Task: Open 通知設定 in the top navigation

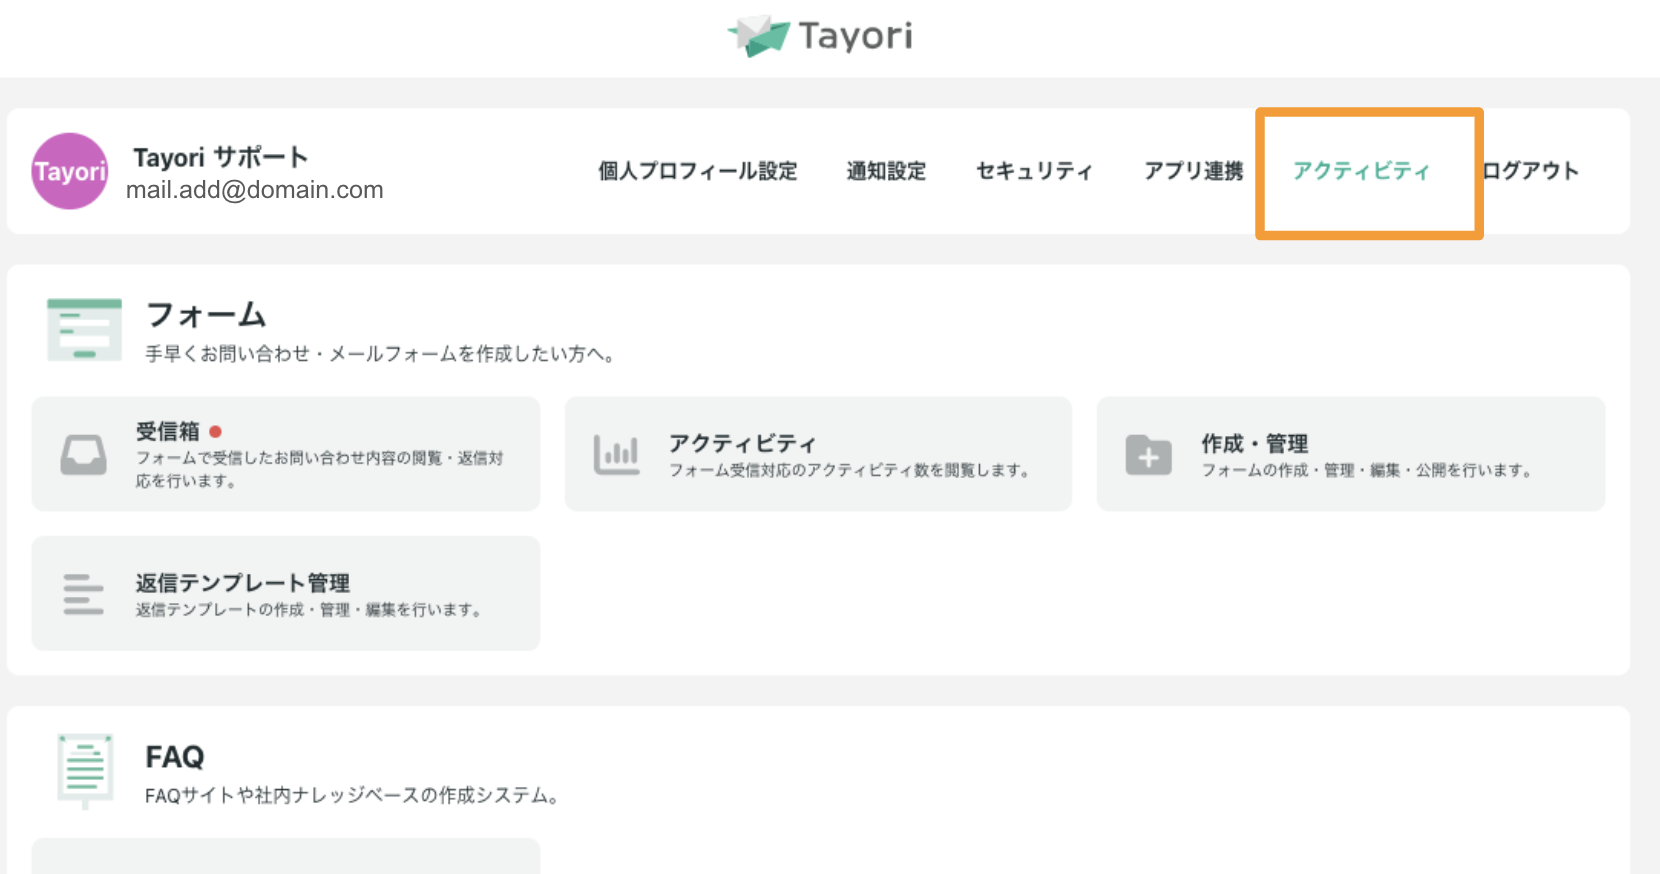Action: click(886, 171)
